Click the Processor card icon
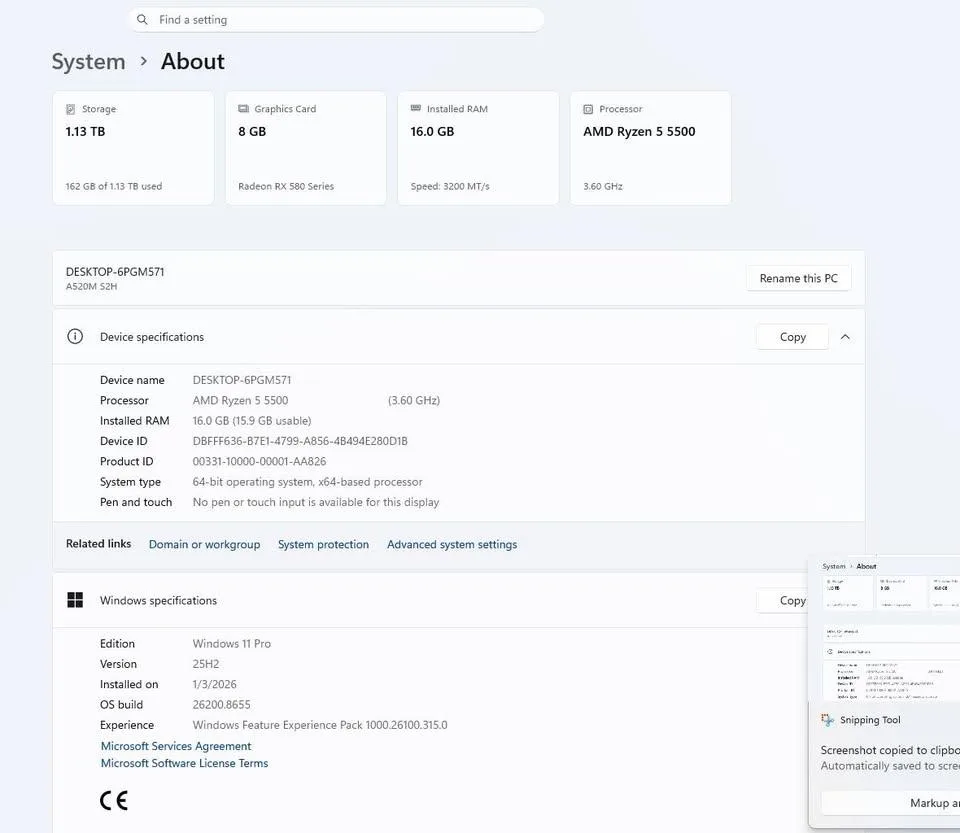Viewport: 960px width, 833px height. [x=588, y=109]
